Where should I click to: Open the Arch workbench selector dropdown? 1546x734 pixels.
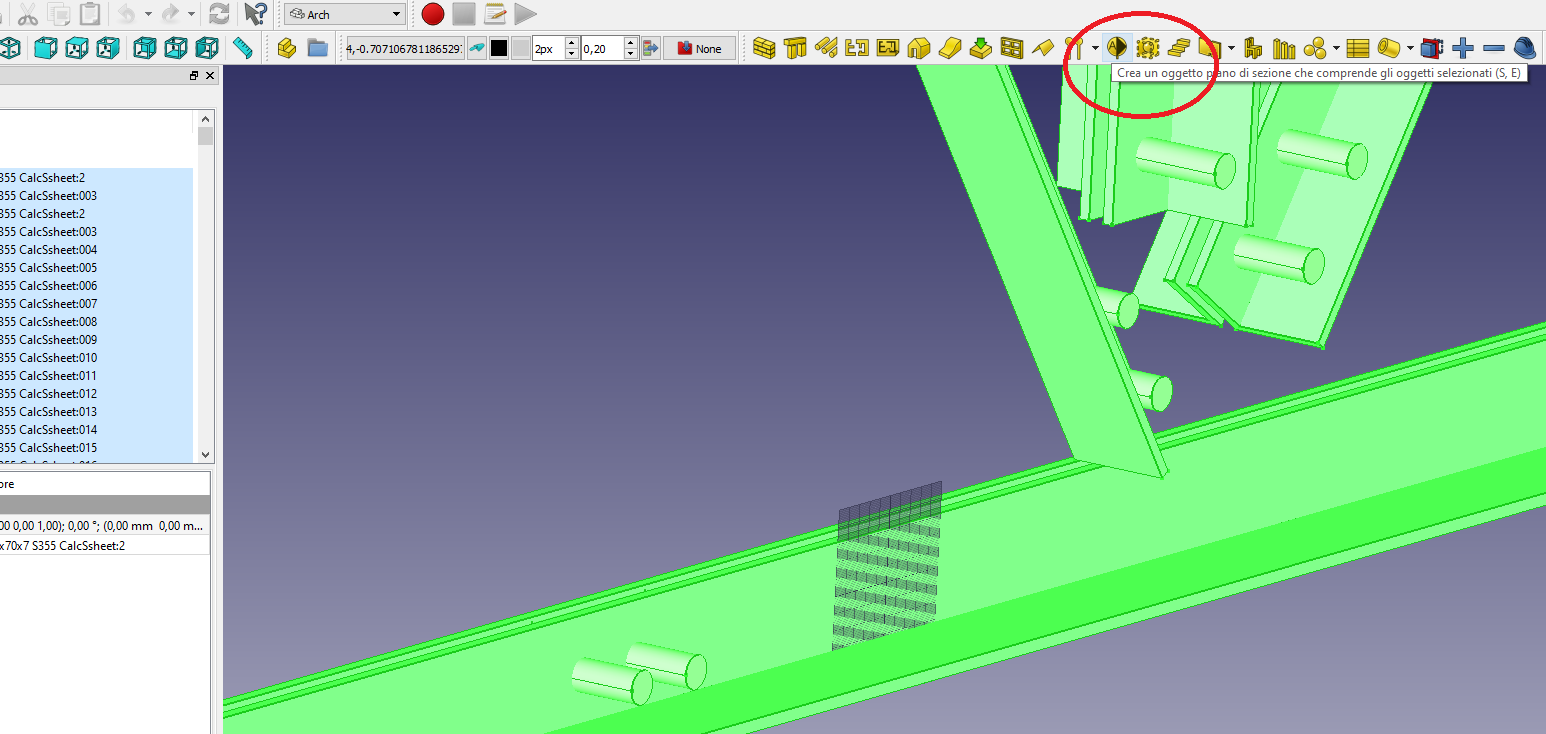(345, 14)
